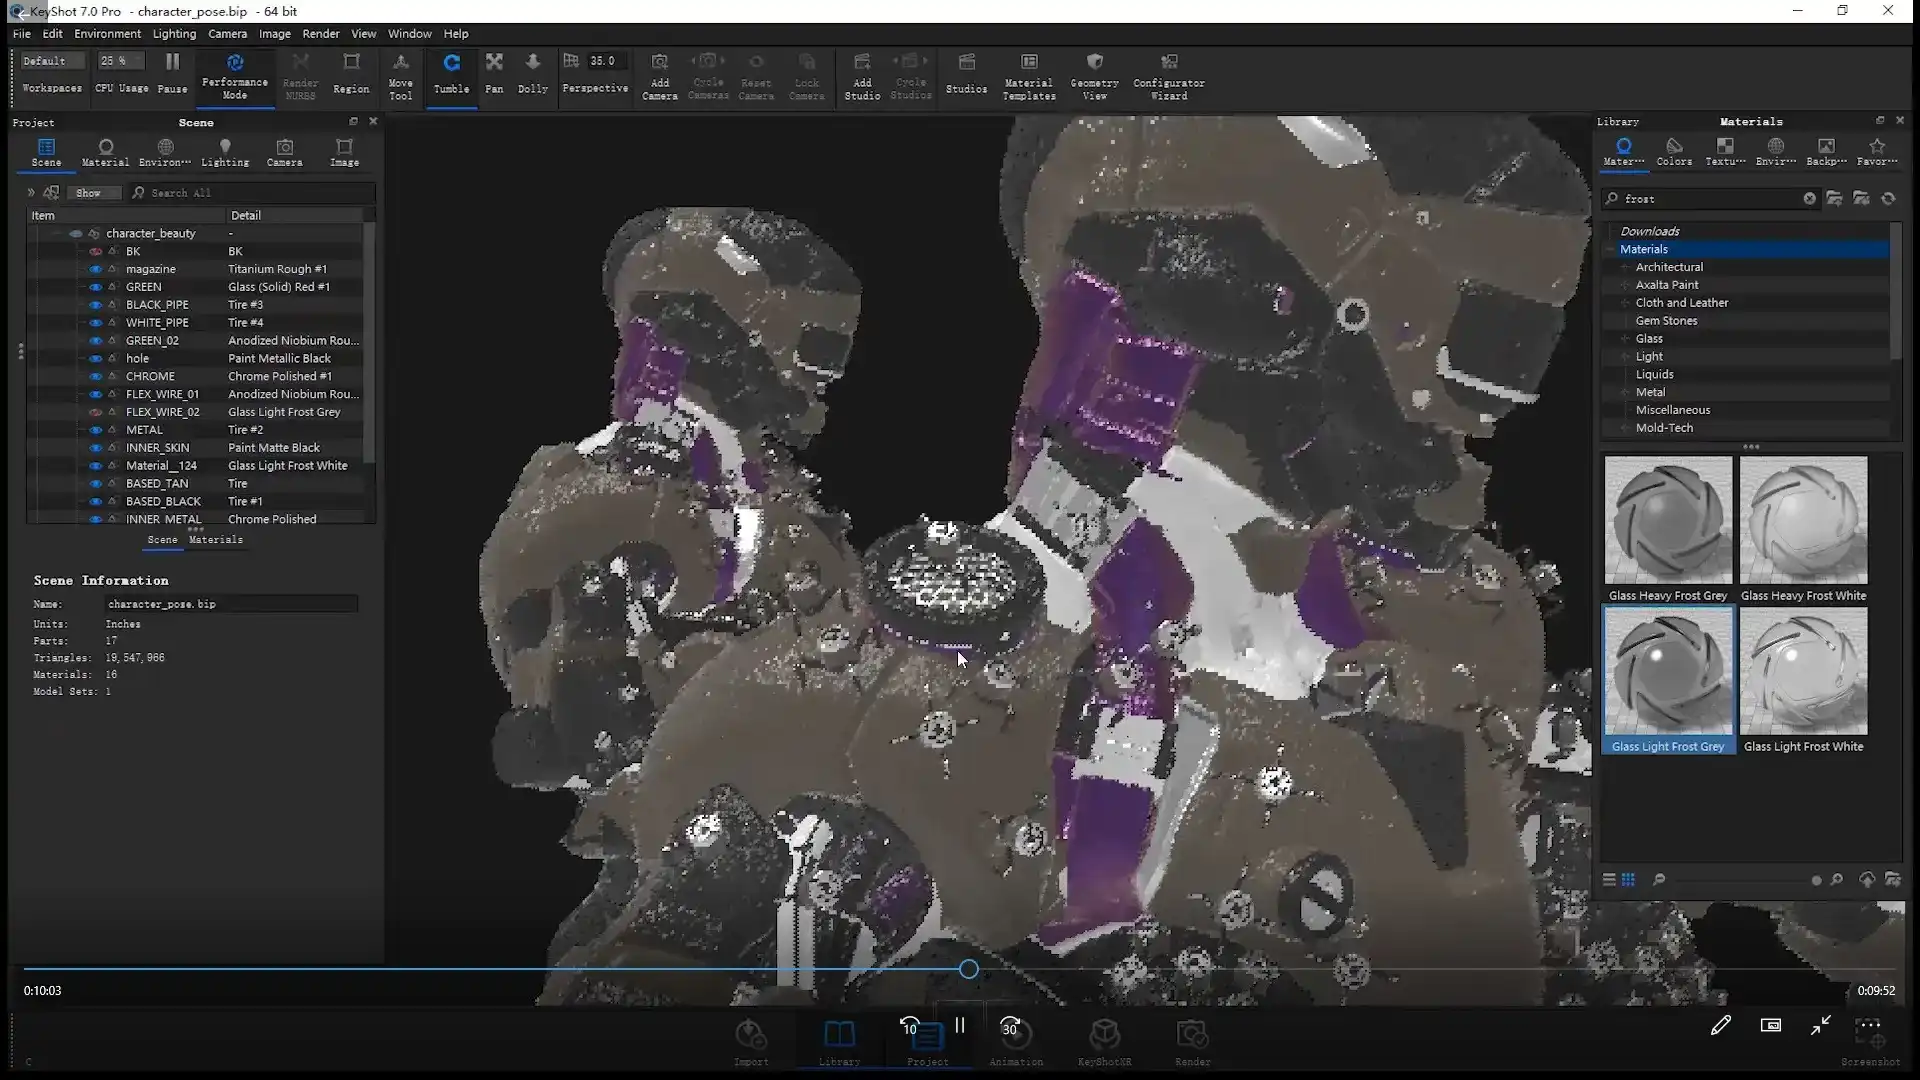Click the Add Camera tool
1920x1080 pixels.
(659, 75)
